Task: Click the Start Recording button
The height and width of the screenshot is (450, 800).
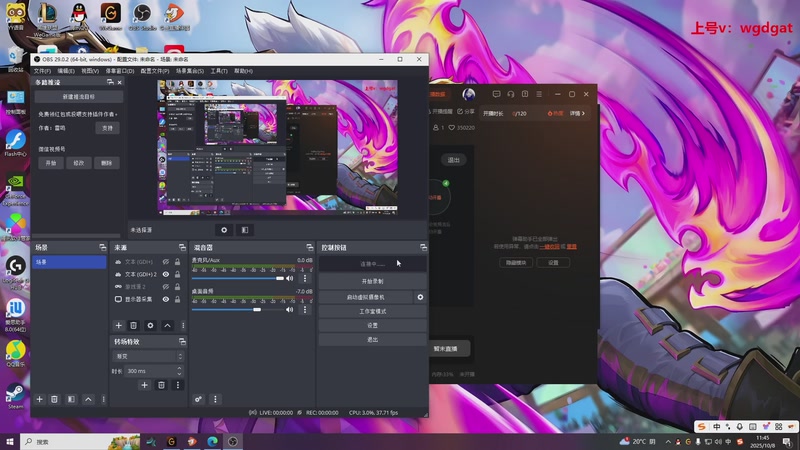Action: tap(372, 282)
